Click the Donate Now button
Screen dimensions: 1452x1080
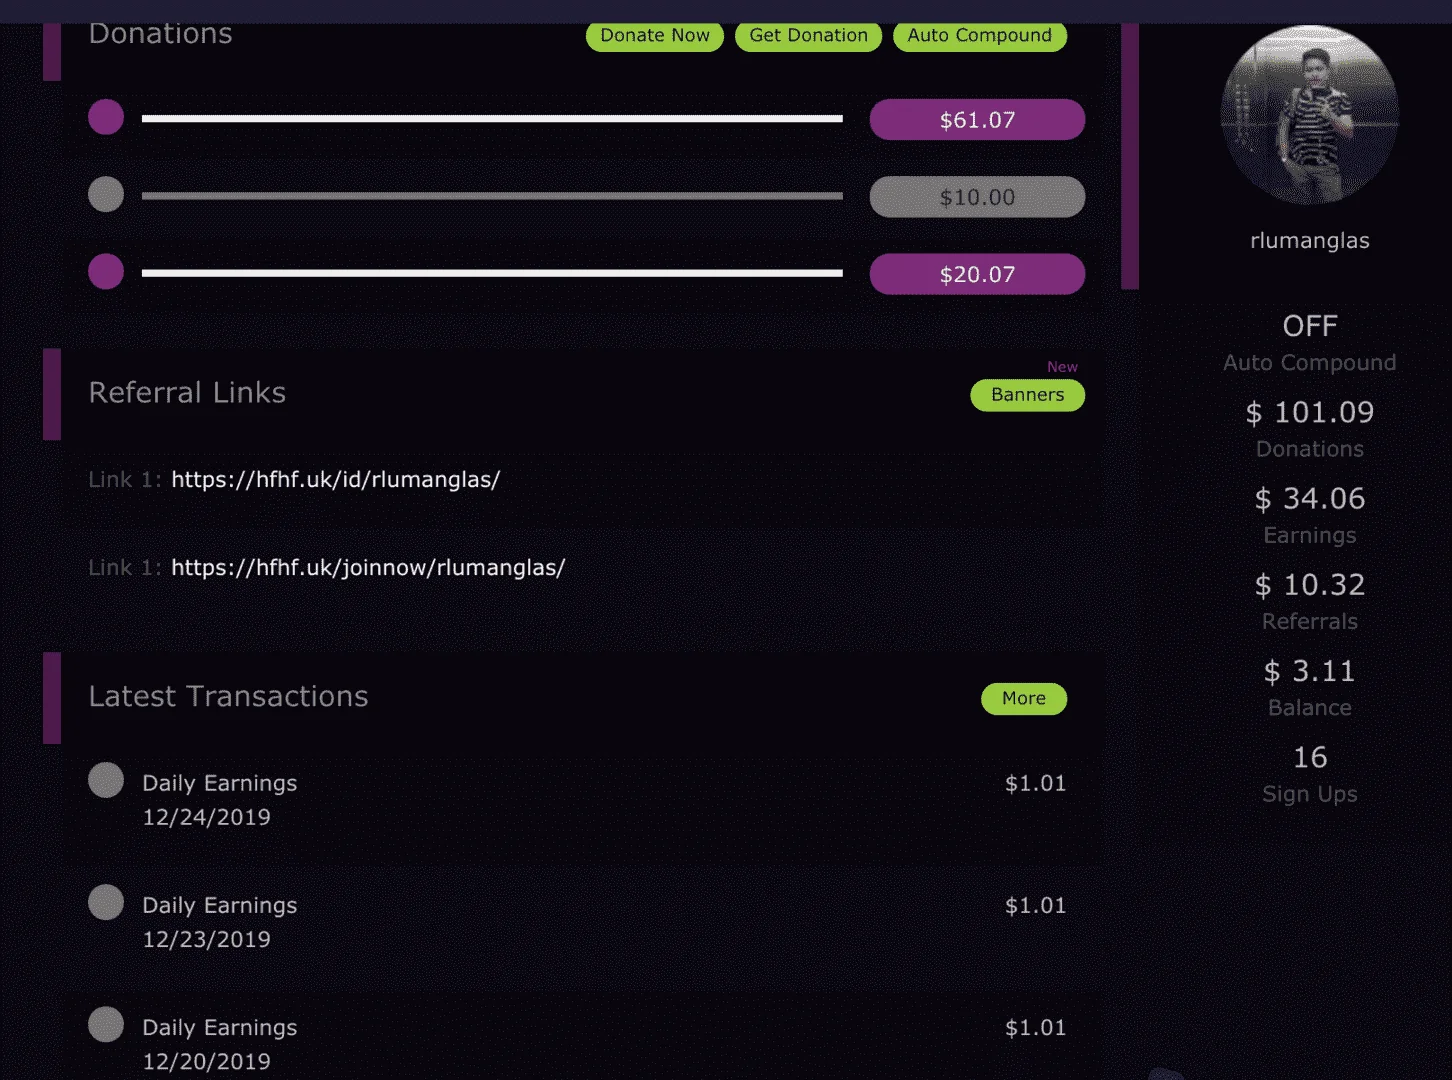(654, 36)
